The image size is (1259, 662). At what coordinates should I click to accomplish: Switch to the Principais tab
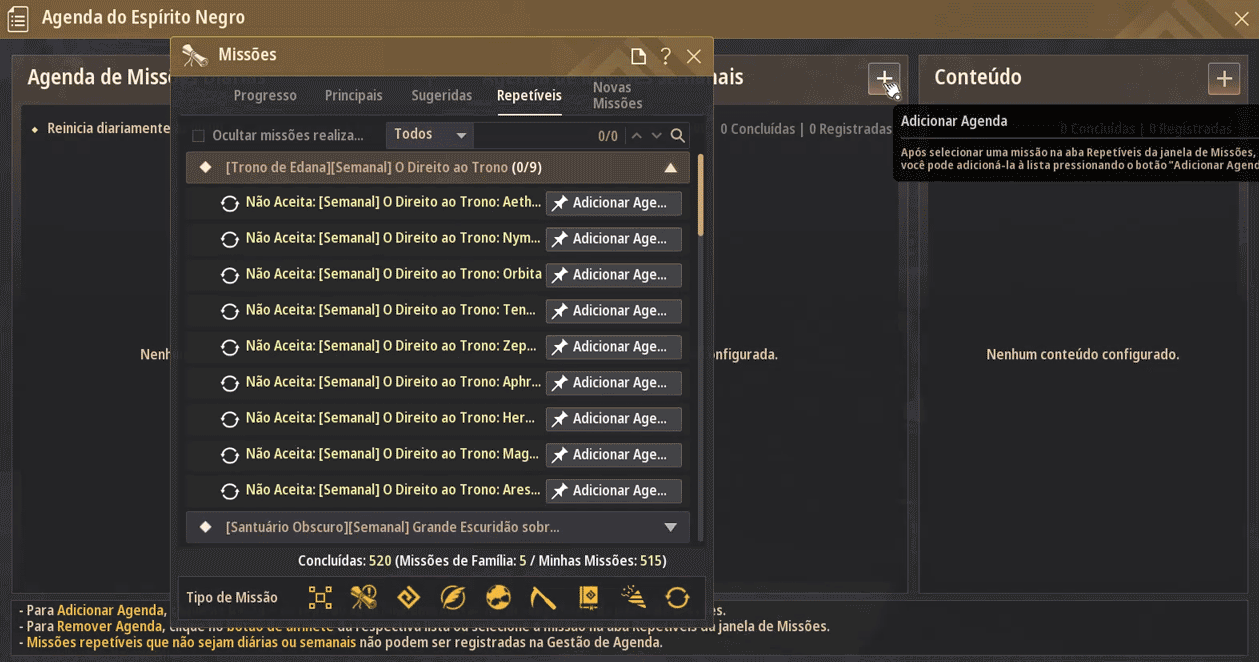click(354, 95)
